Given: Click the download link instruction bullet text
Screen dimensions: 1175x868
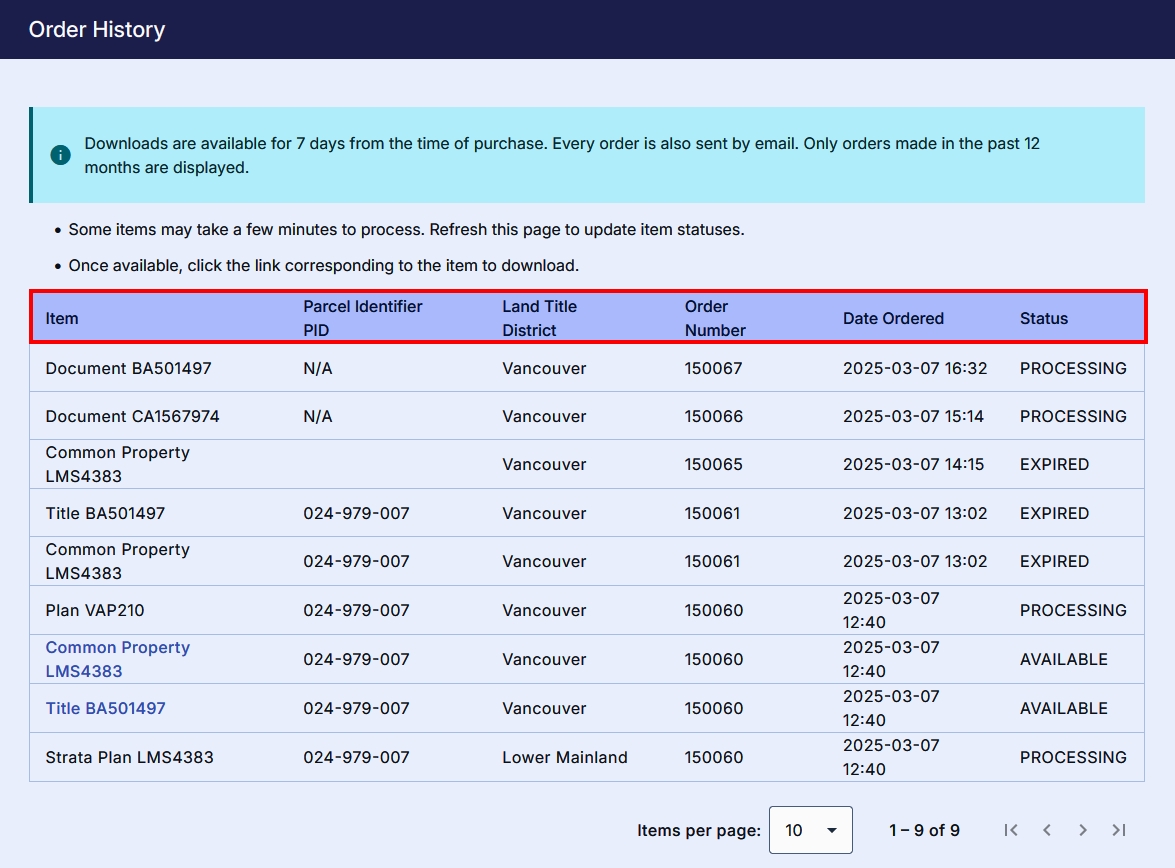Looking at the screenshot, I should pos(324,265).
